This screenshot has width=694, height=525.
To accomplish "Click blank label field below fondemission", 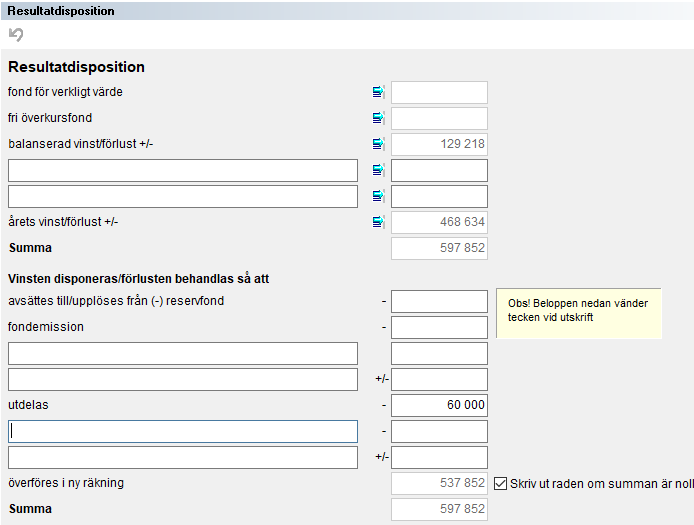I will (183, 353).
